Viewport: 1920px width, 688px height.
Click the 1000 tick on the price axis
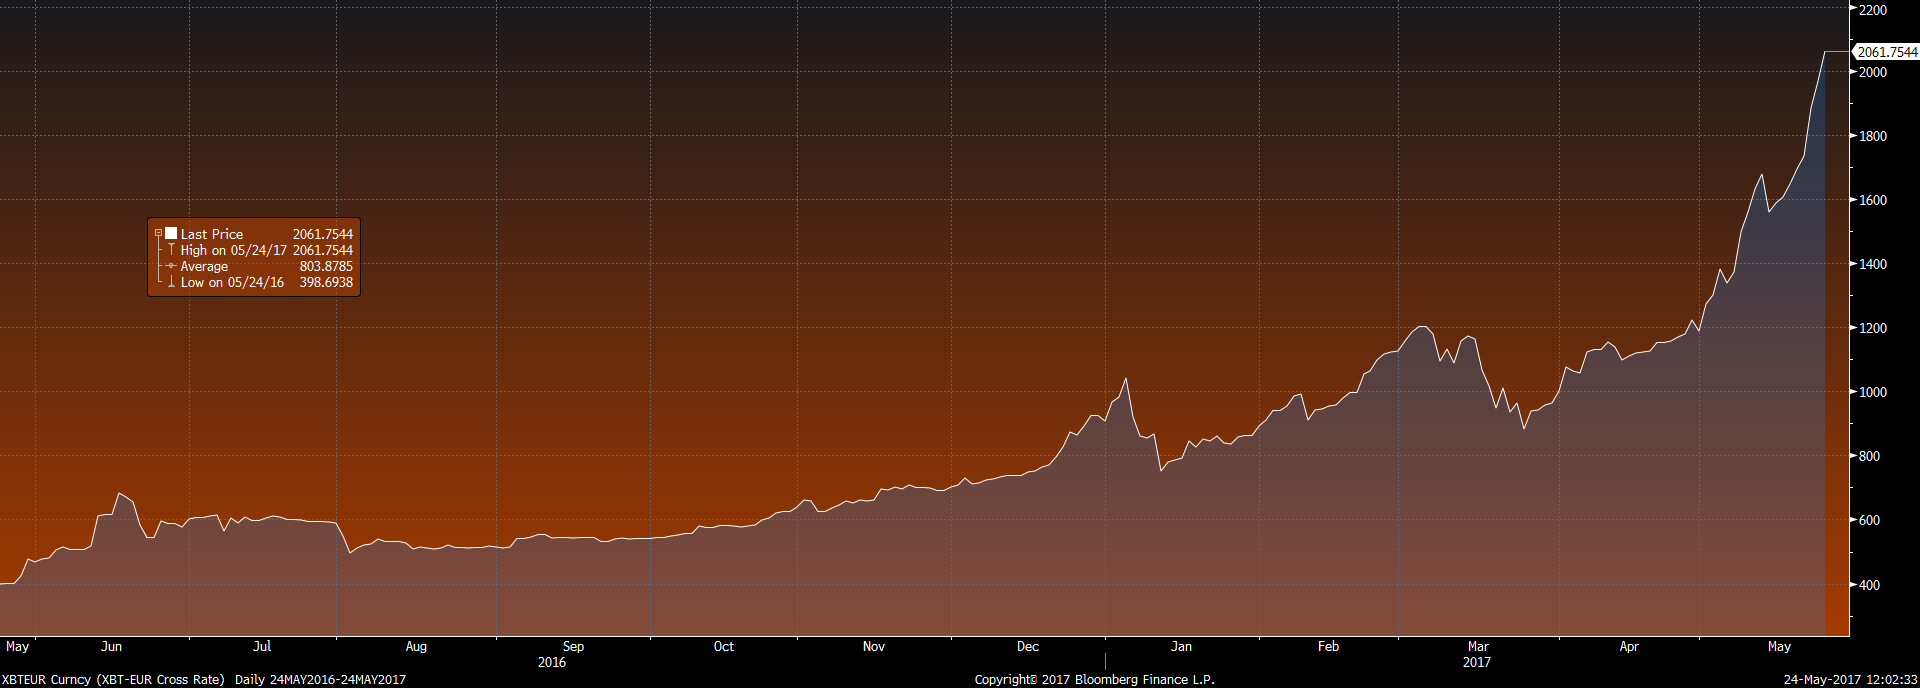tap(1872, 392)
